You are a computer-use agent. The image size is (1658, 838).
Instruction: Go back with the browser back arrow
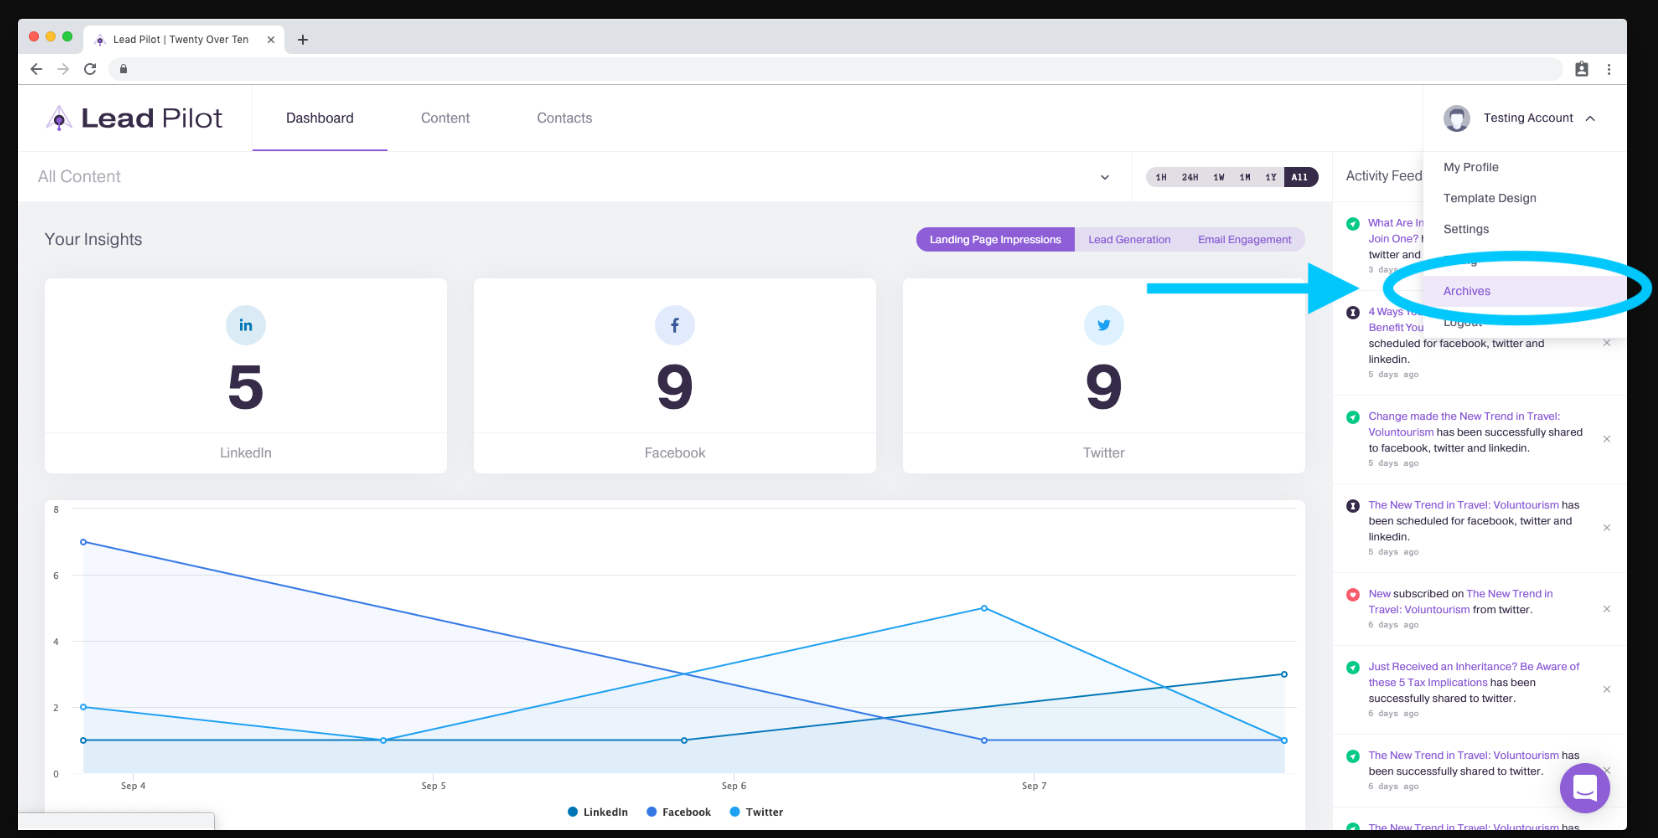(x=36, y=69)
